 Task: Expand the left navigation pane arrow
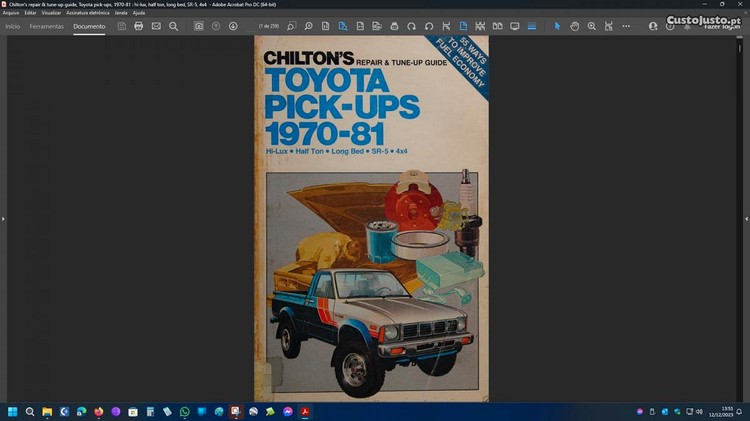[3, 218]
